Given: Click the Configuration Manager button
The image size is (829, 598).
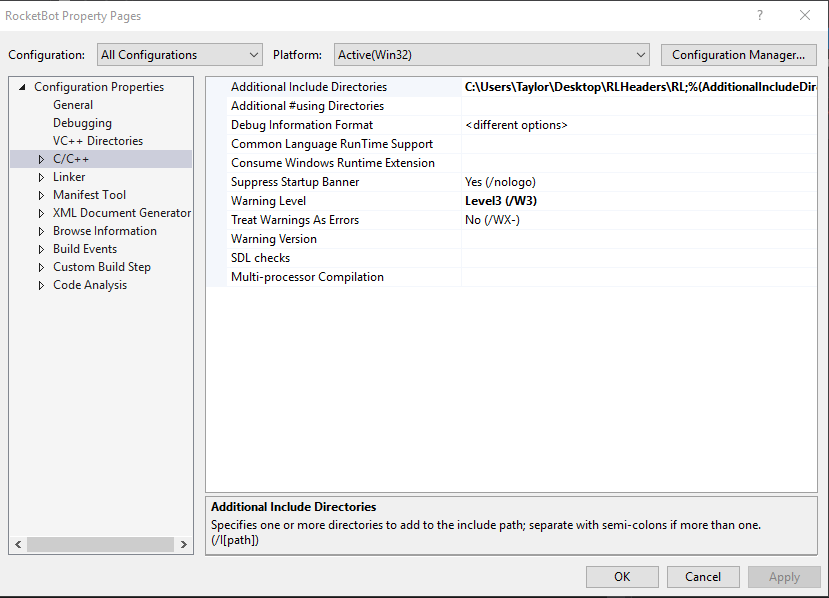Looking at the screenshot, I should coord(739,55).
